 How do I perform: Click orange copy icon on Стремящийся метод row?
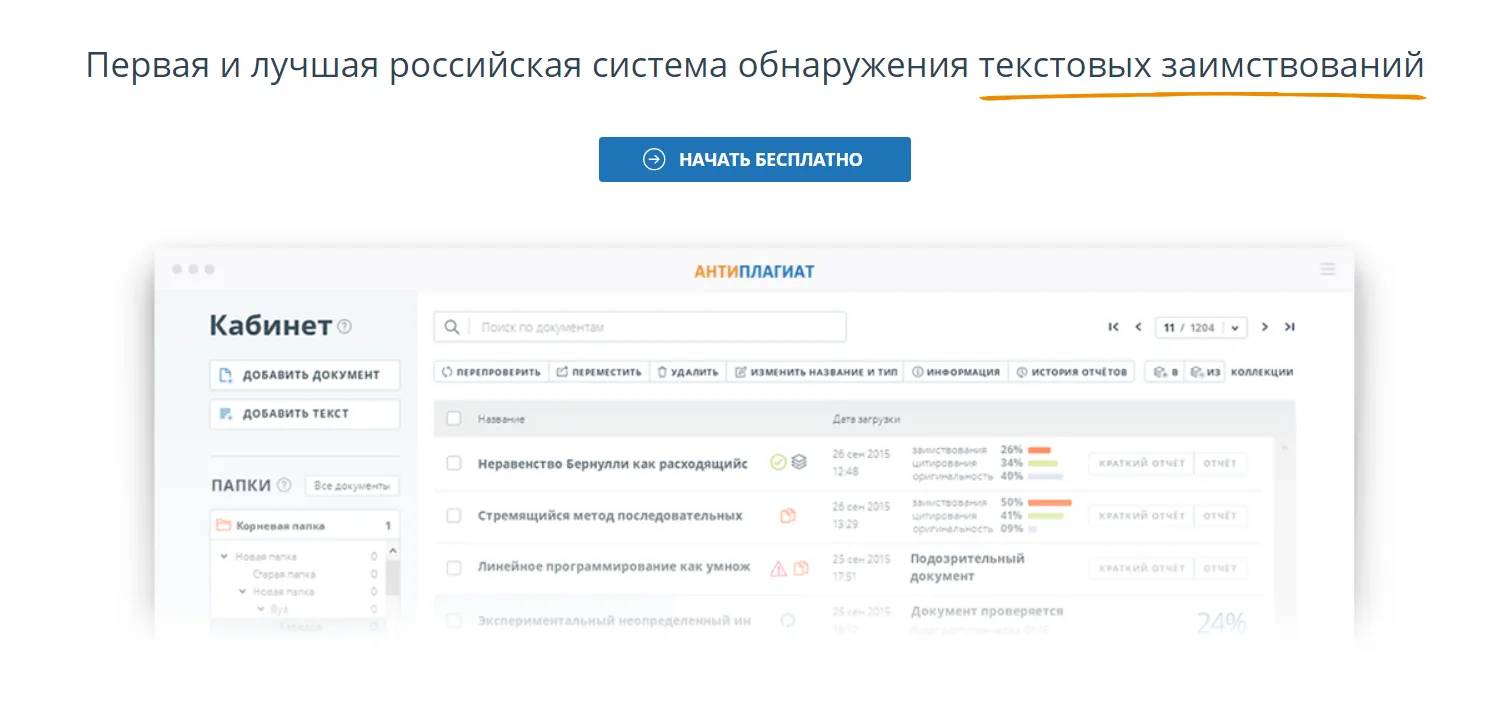(x=788, y=516)
